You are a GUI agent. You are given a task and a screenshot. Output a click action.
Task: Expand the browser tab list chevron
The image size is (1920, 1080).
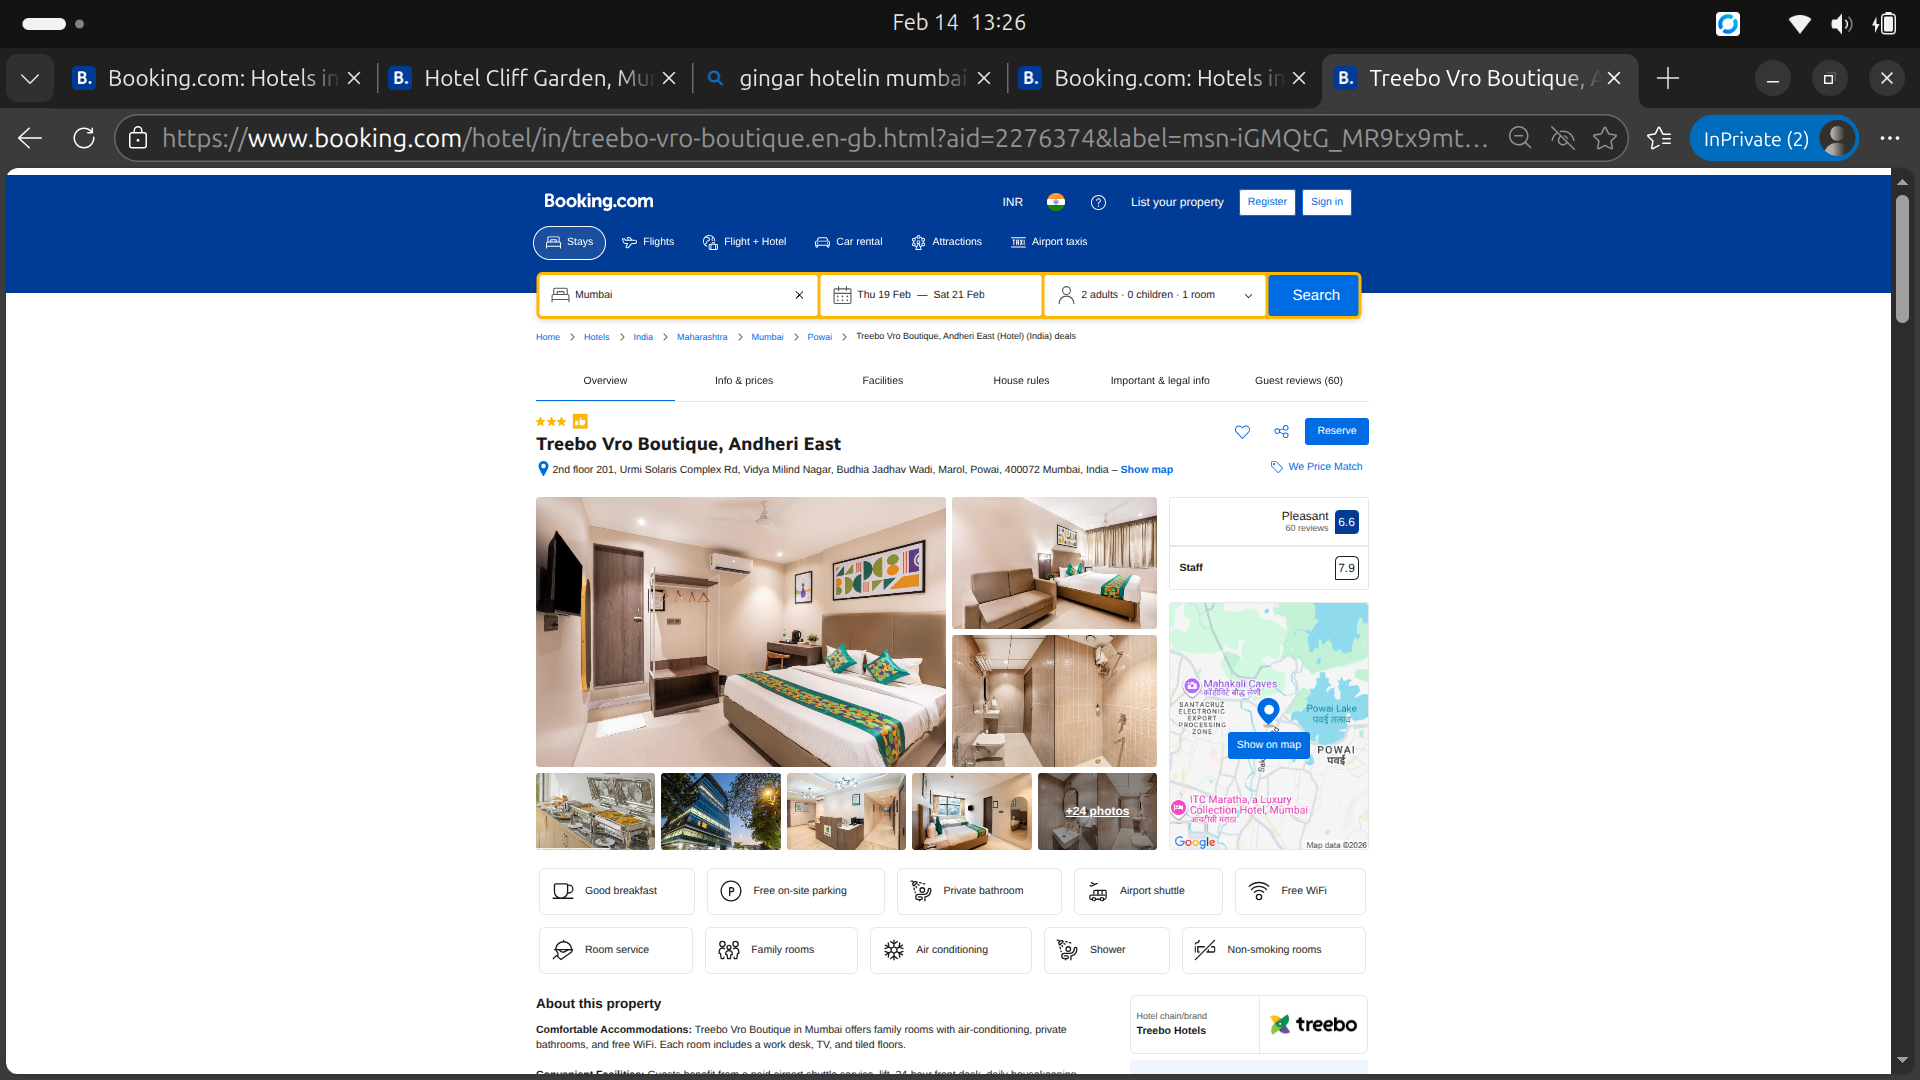(30, 78)
